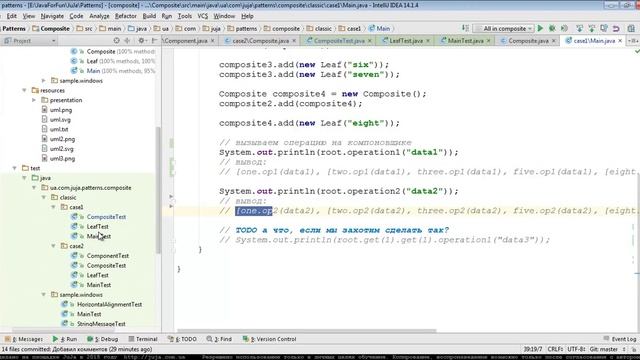Image resolution: width=640 pixels, height=360 pixels.
Task: Close the CompositeTest.java tab
Action: 370,41
